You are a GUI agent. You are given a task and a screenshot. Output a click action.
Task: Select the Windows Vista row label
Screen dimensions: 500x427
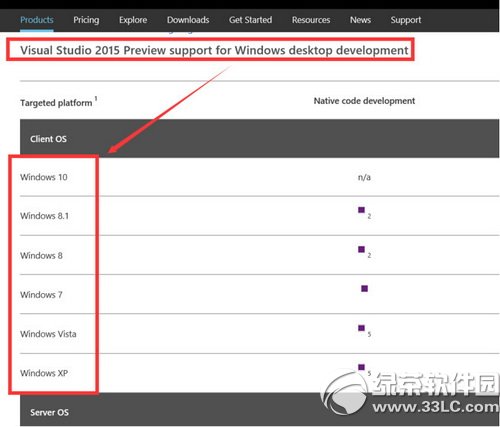point(48,334)
